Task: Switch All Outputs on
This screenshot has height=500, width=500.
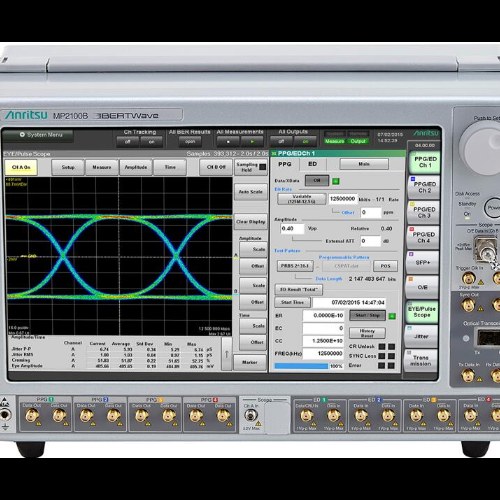Action: [x=305, y=141]
